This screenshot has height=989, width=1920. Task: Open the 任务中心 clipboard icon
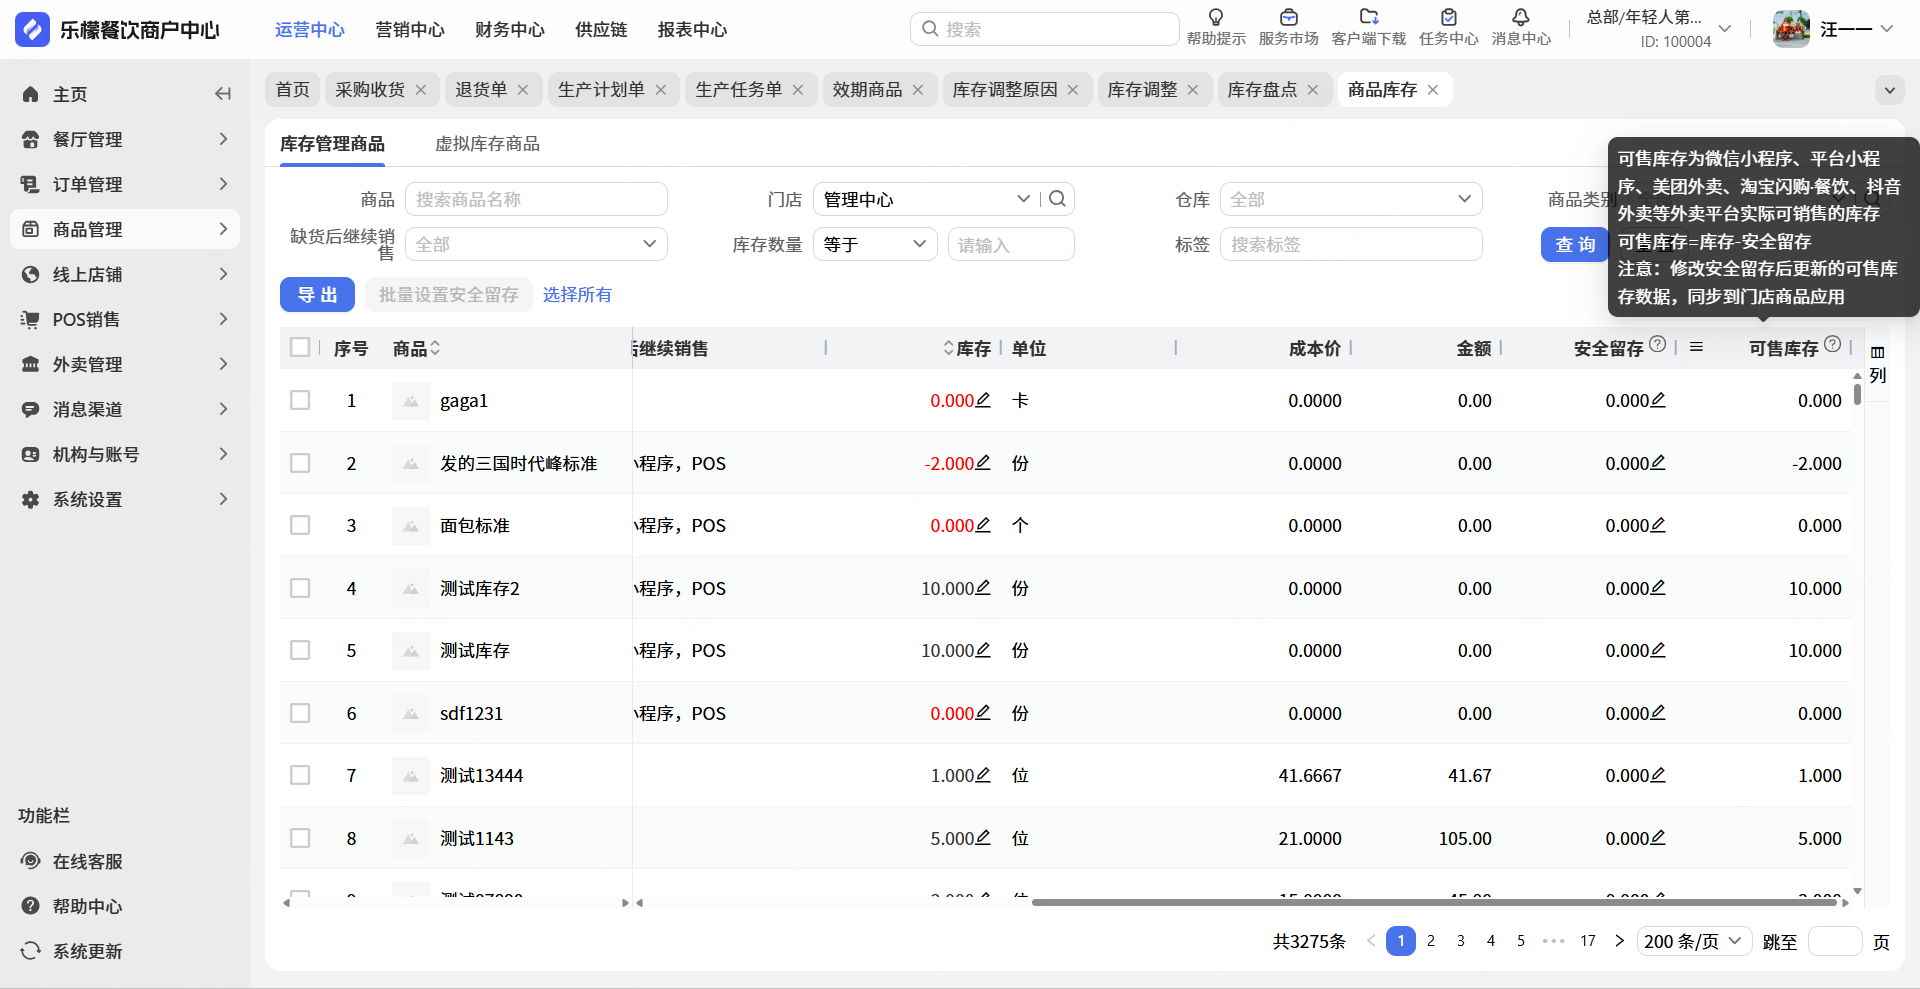1448,18
